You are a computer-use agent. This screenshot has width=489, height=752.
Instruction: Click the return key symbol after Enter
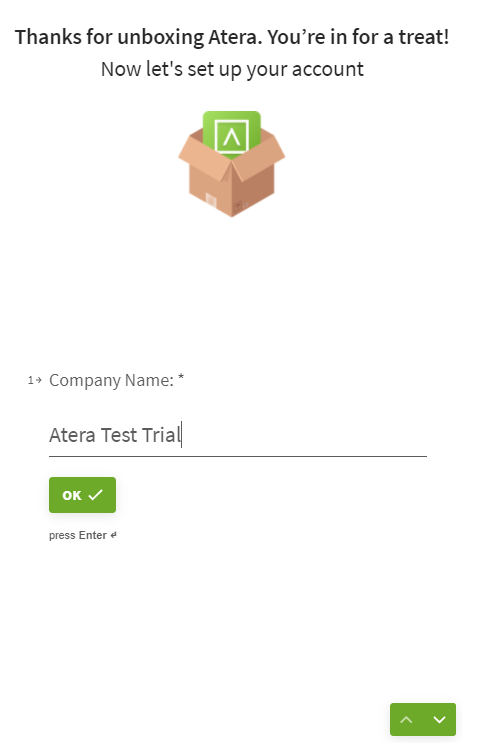[113, 535]
